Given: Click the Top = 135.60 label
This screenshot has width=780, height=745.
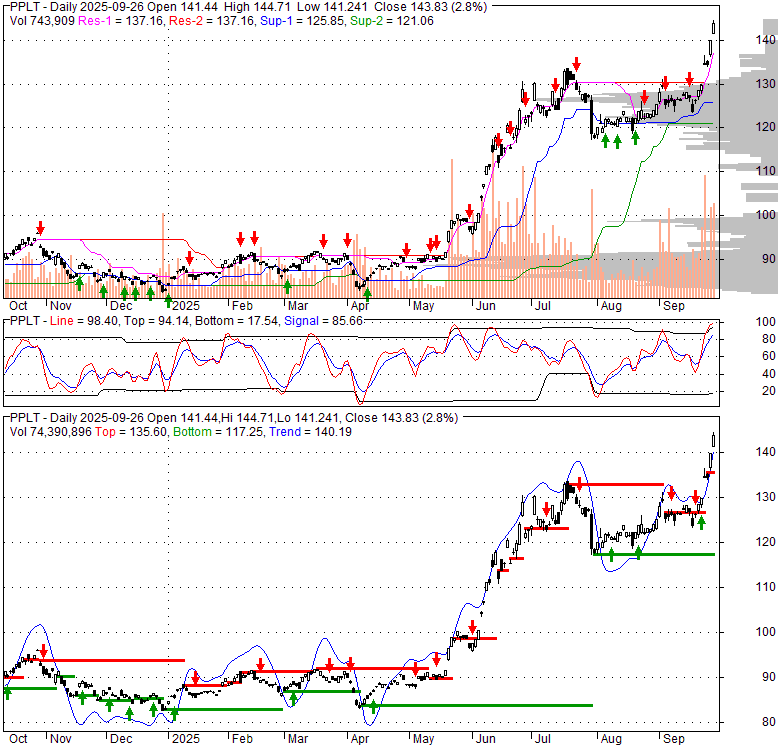Looking at the screenshot, I should click(131, 432).
